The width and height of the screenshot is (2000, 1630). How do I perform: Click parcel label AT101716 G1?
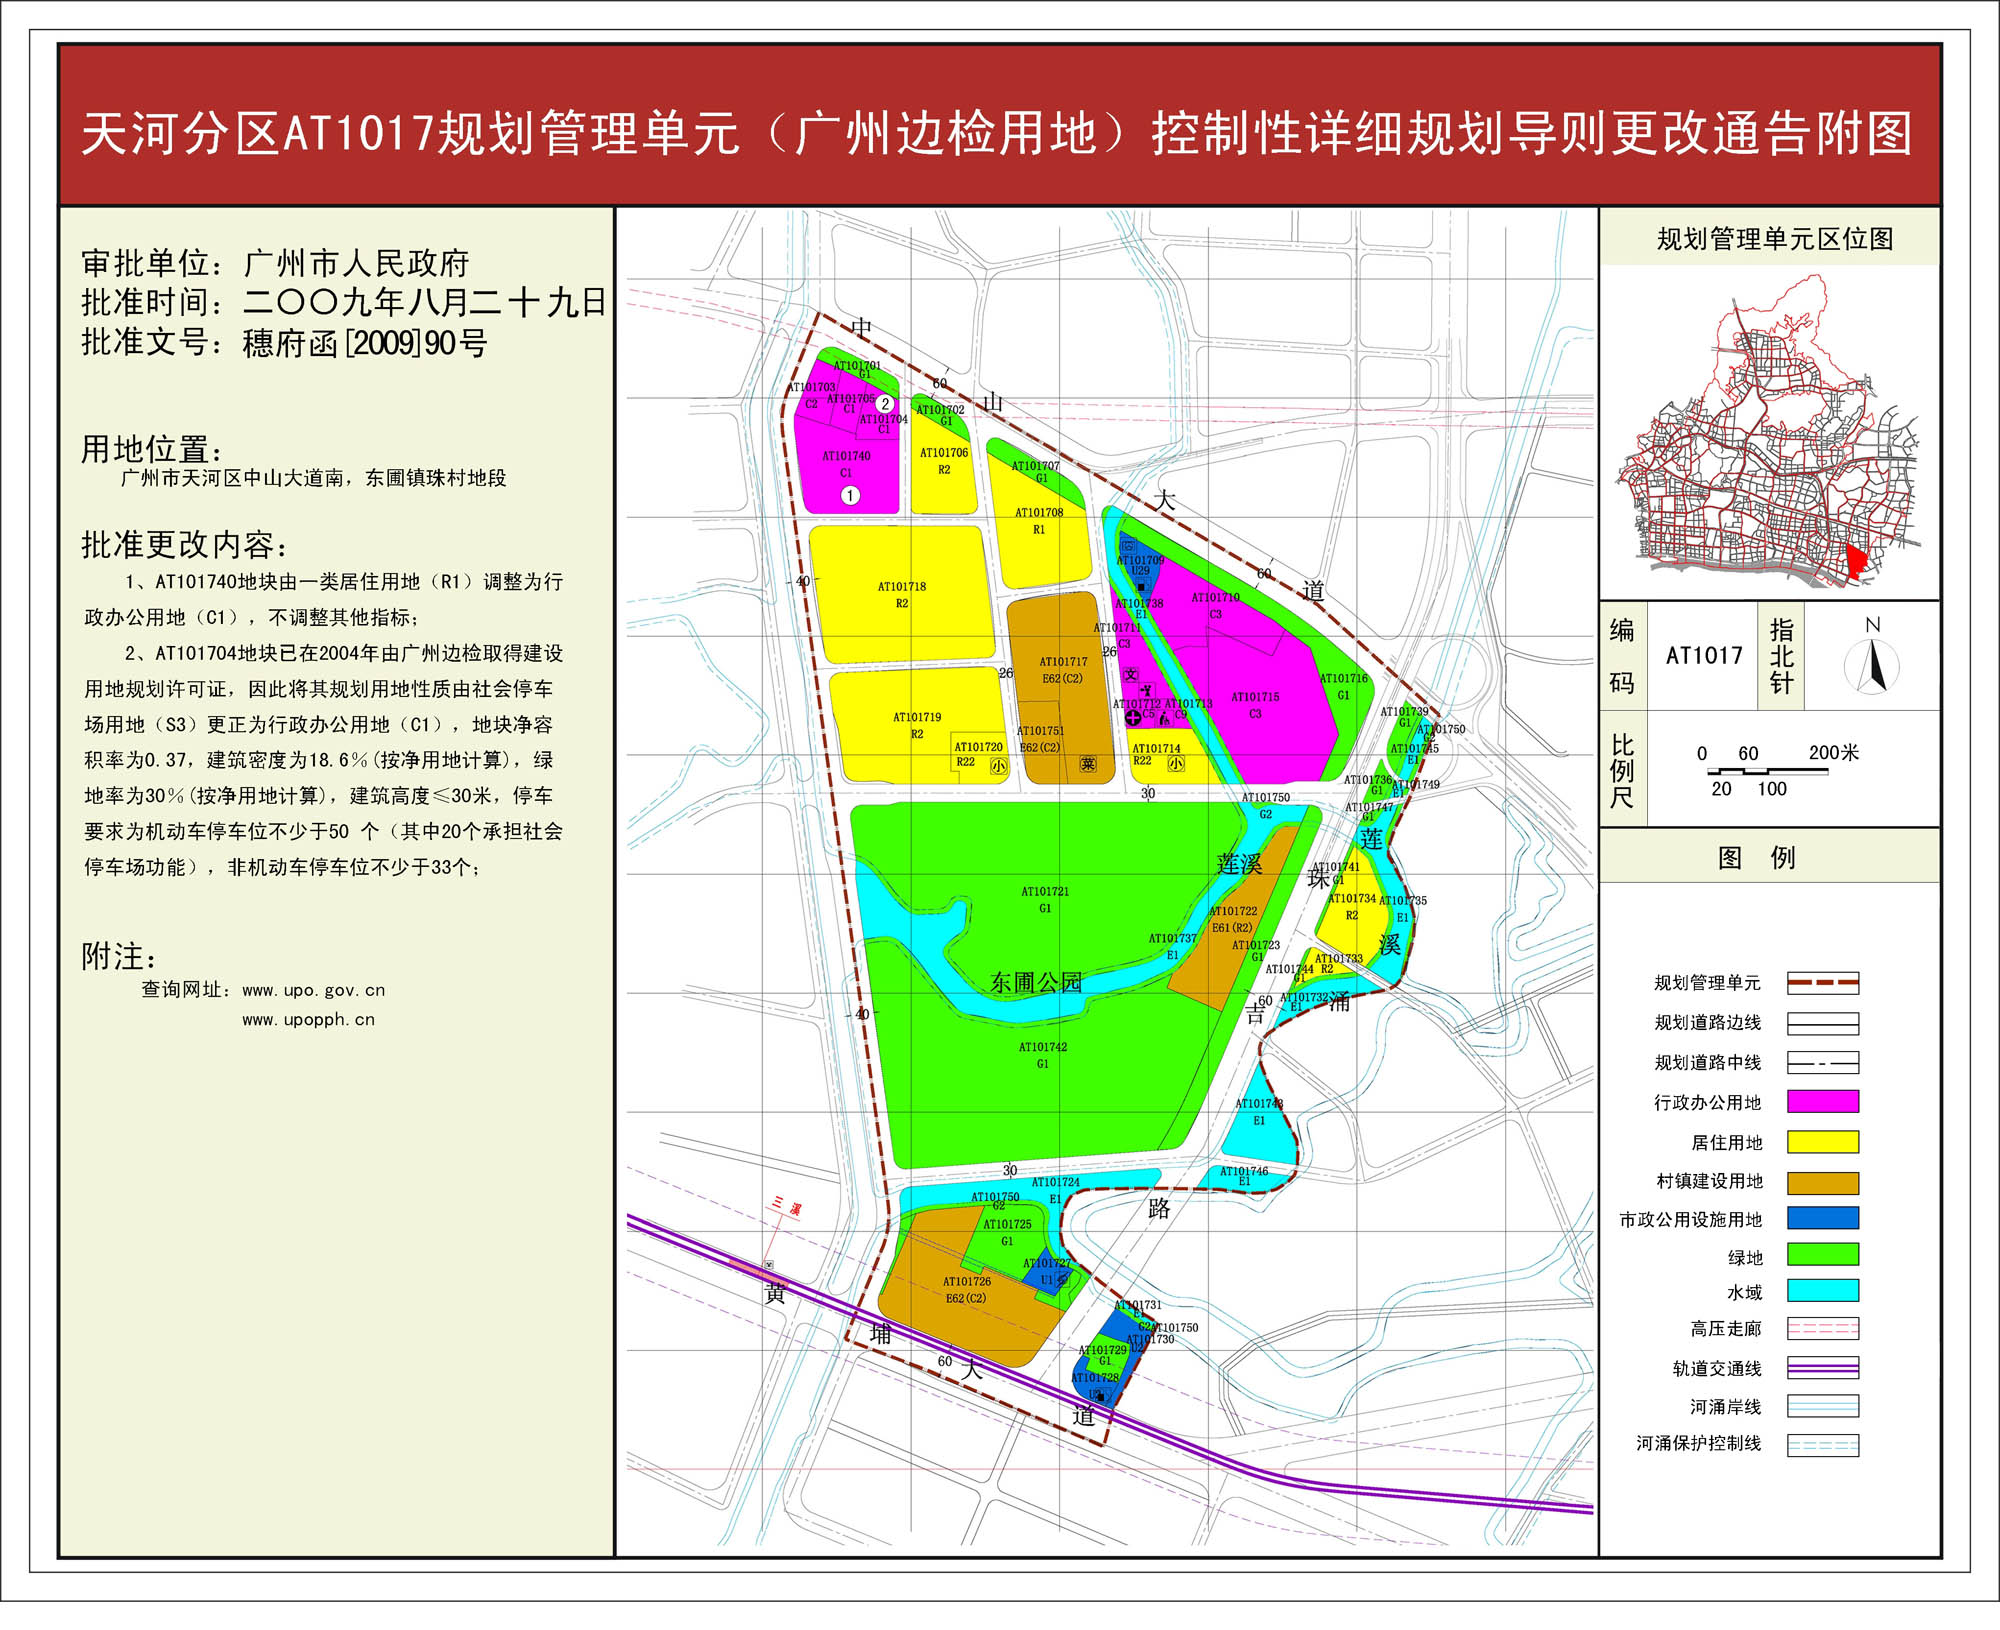(1343, 686)
